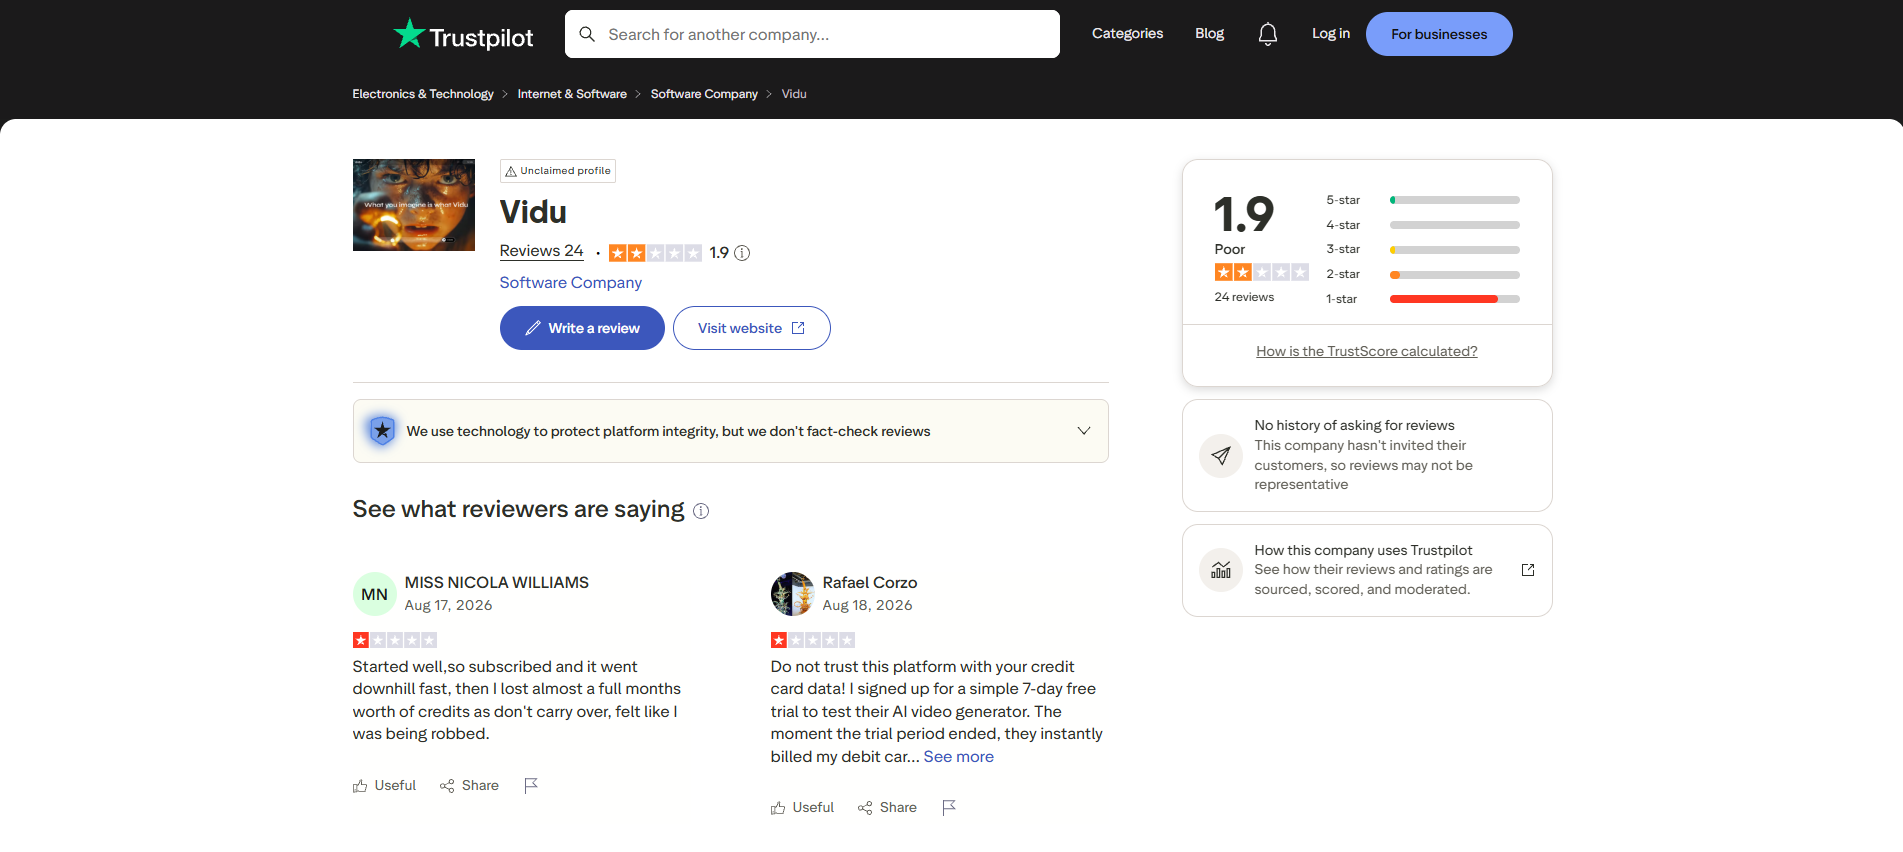Flag Rafael Corzo's review
Viewport: 1903px width, 852px height.
click(949, 808)
